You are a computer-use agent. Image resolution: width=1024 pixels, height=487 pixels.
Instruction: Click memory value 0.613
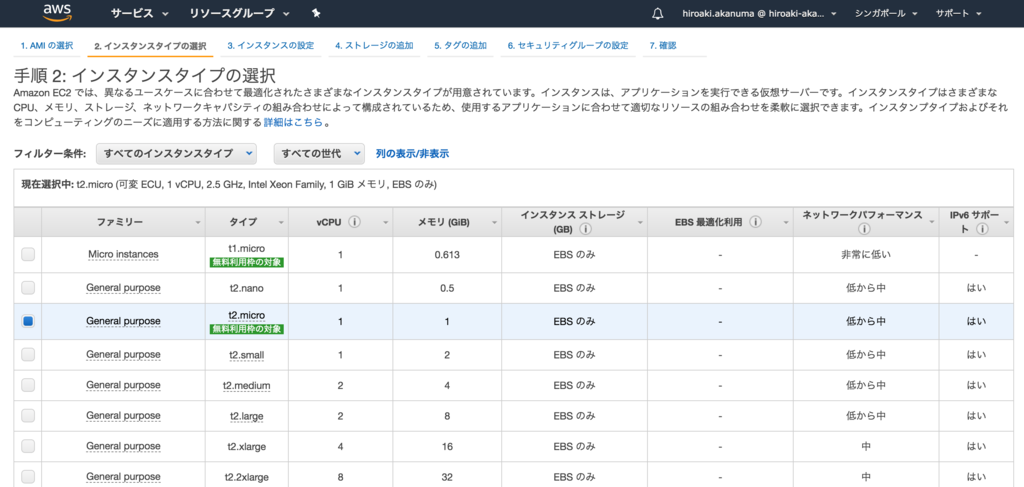pos(447,255)
